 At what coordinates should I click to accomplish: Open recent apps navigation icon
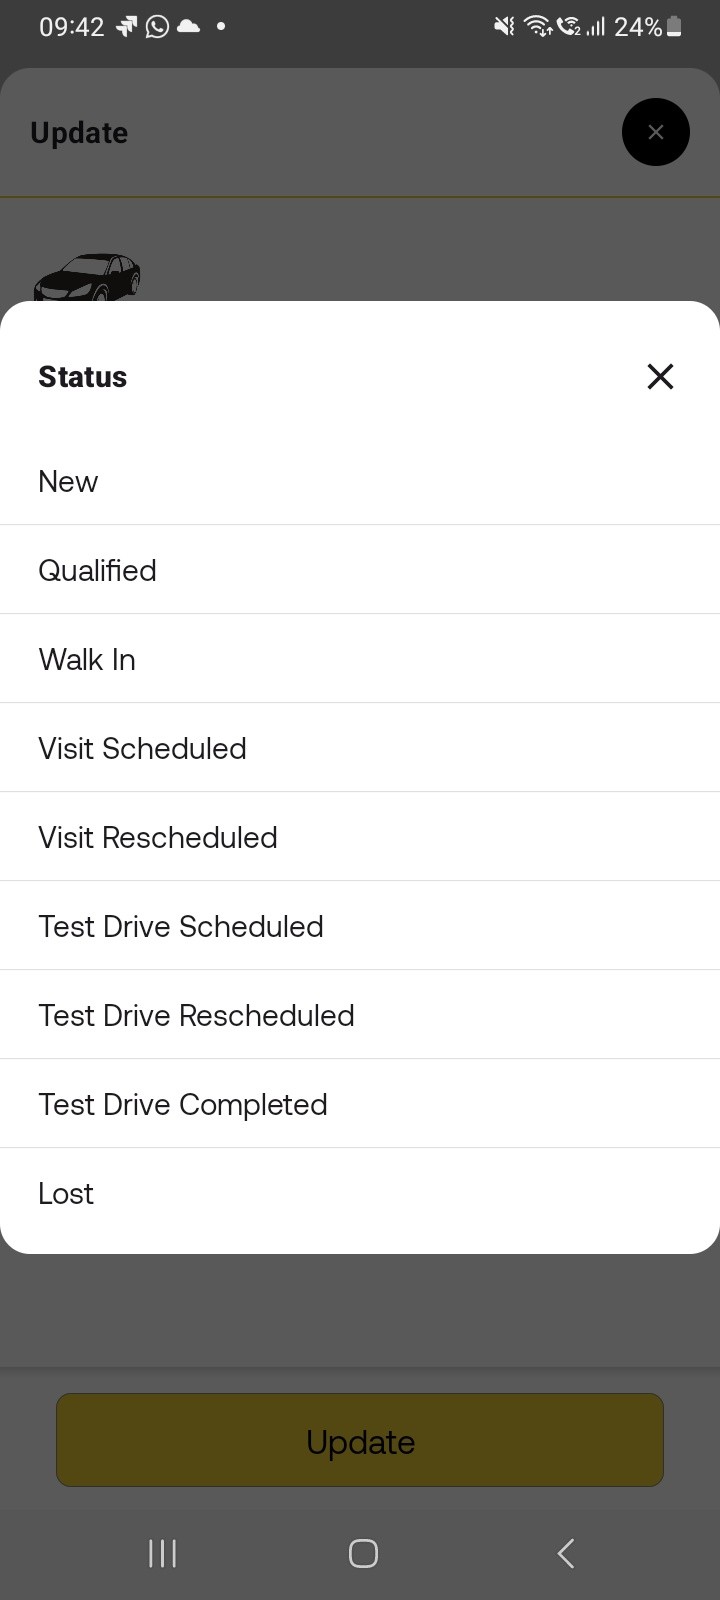(x=162, y=1553)
